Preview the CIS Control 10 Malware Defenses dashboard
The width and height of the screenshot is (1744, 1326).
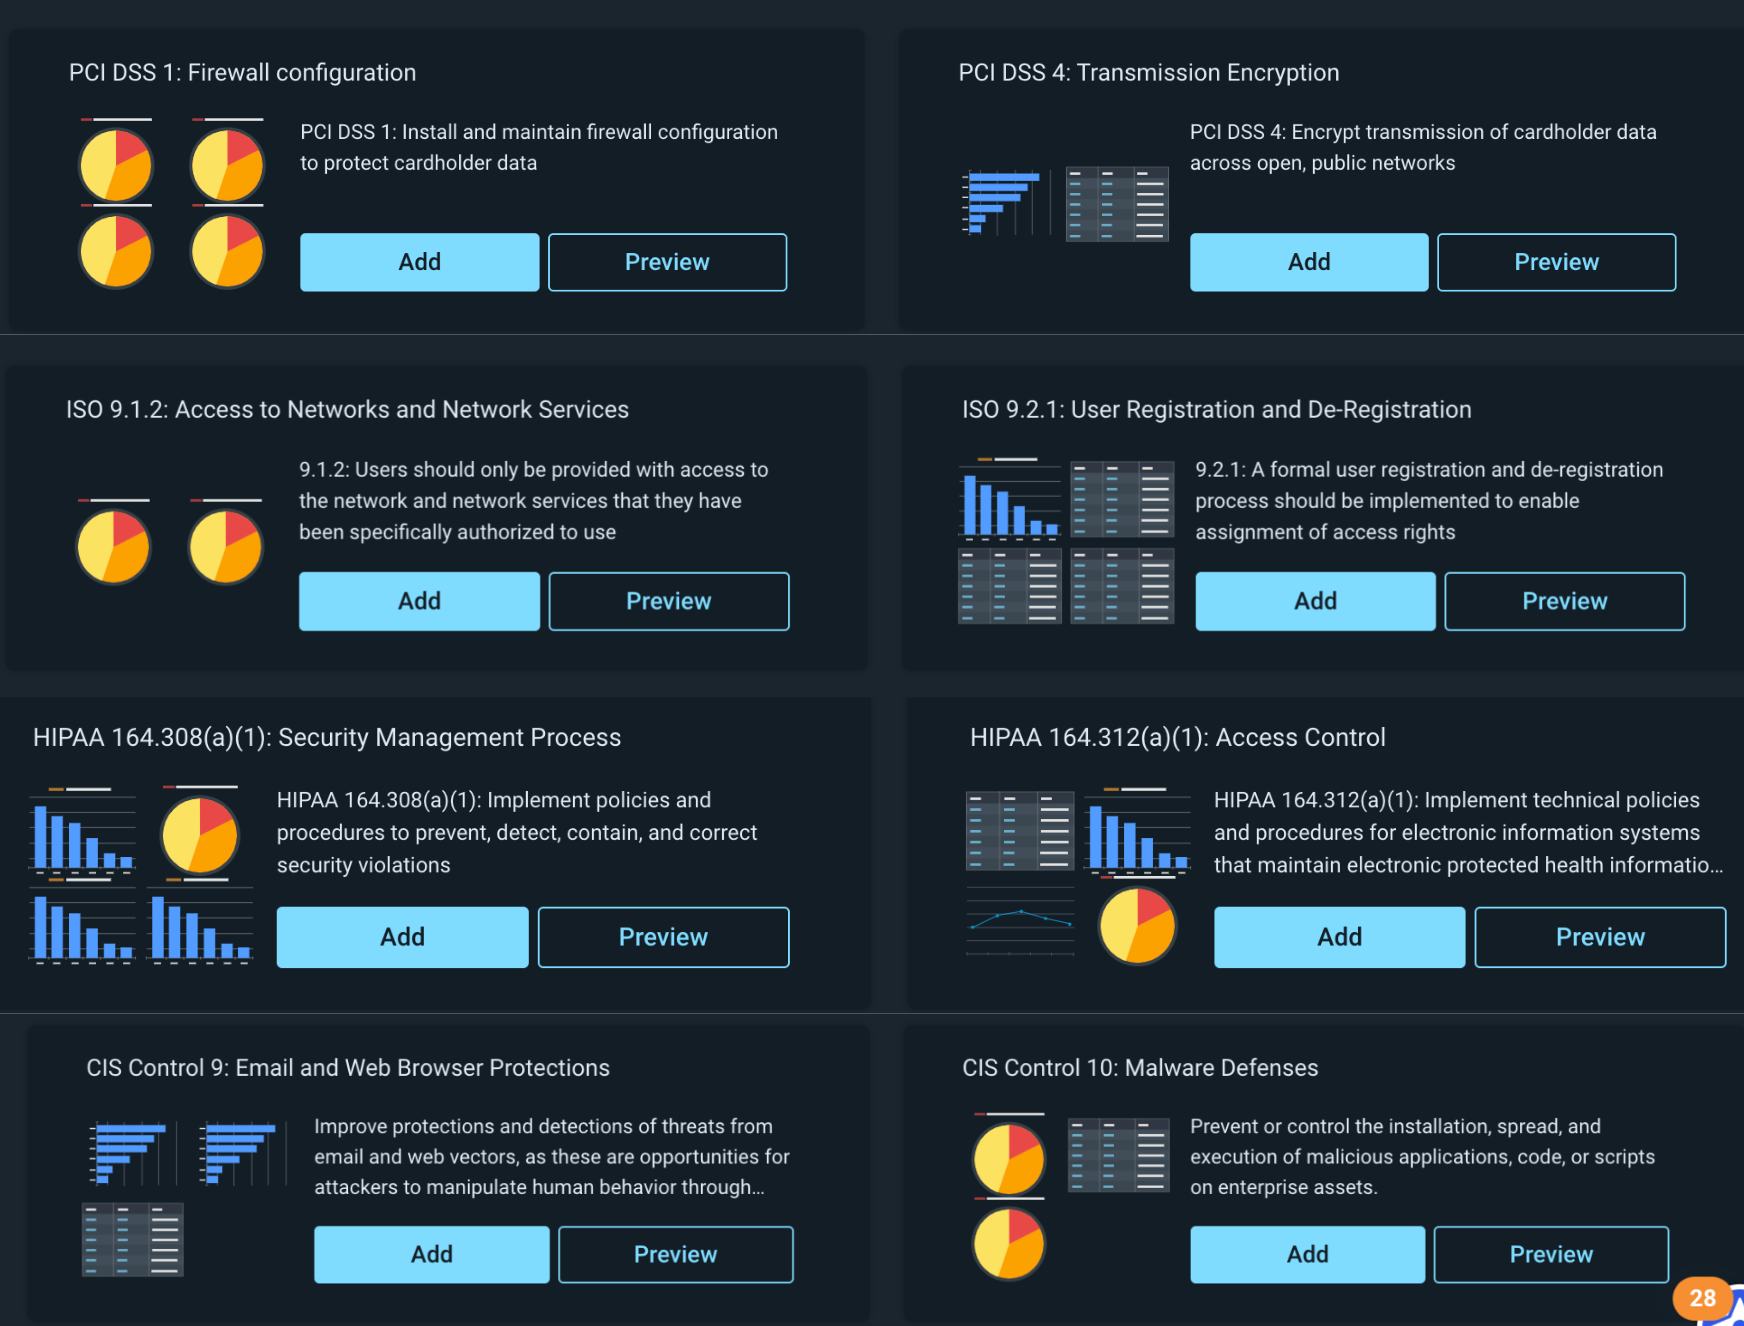click(1551, 1254)
